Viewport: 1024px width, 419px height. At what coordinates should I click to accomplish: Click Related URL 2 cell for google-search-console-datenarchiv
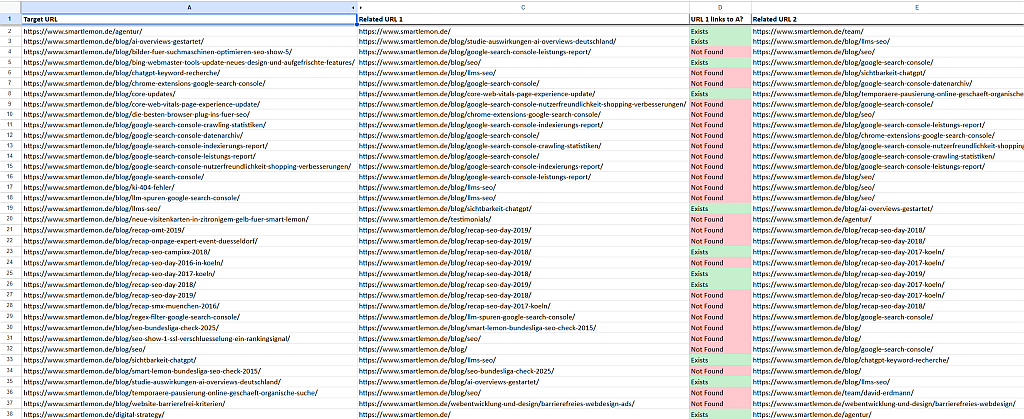click(x=888, y=83)
